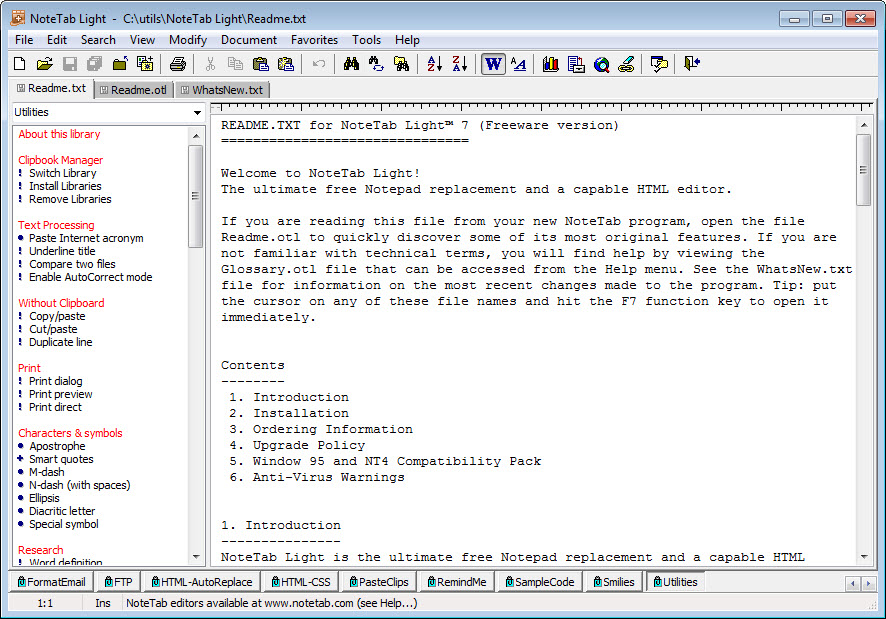
Task: Open the Tools menu
Action: pyautogui.click(x=366, y=40)
